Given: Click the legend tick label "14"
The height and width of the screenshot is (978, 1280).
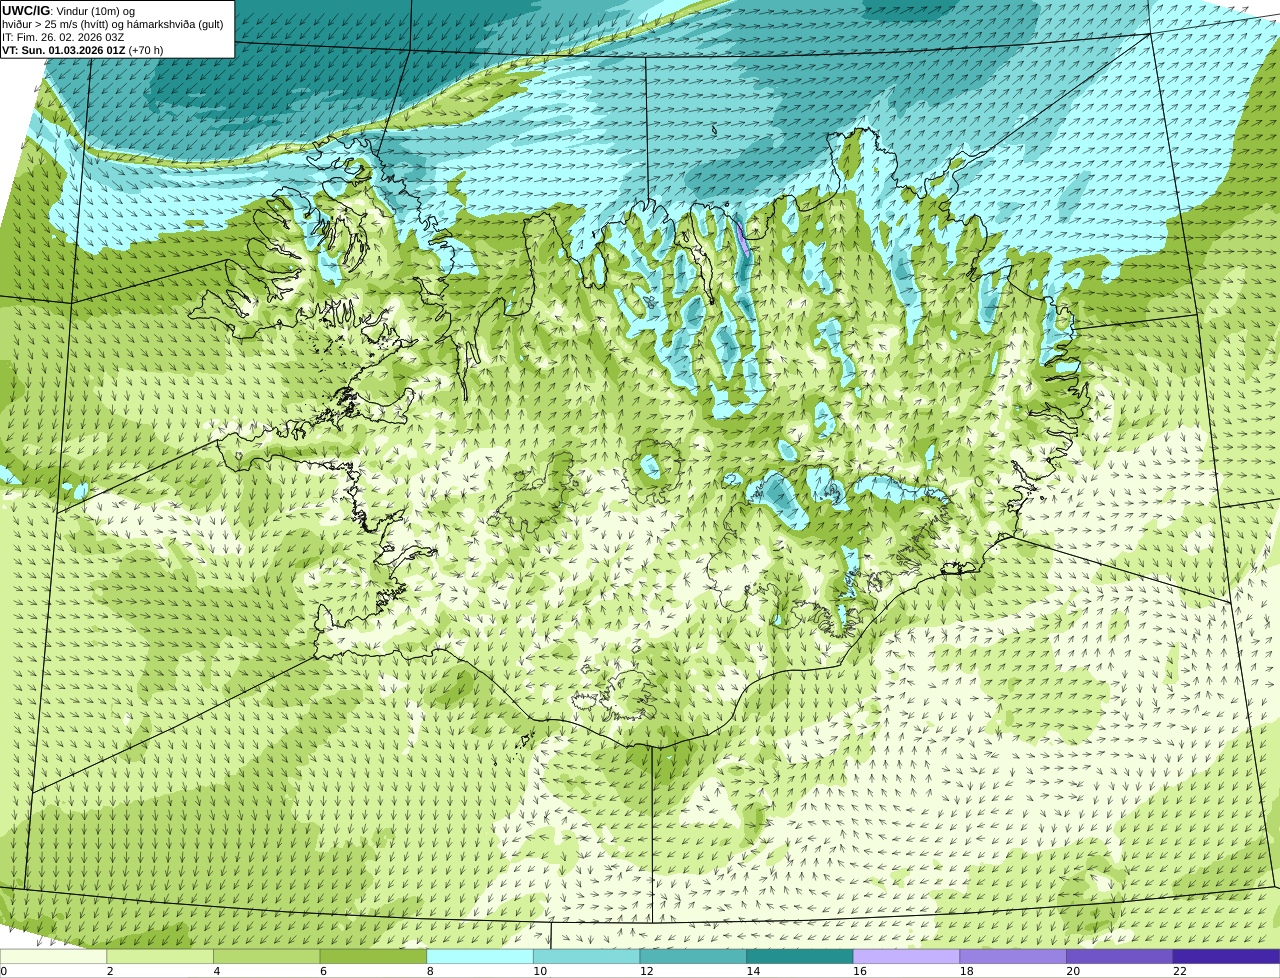Looking at the screenshot, I should (x=753, y=971).
